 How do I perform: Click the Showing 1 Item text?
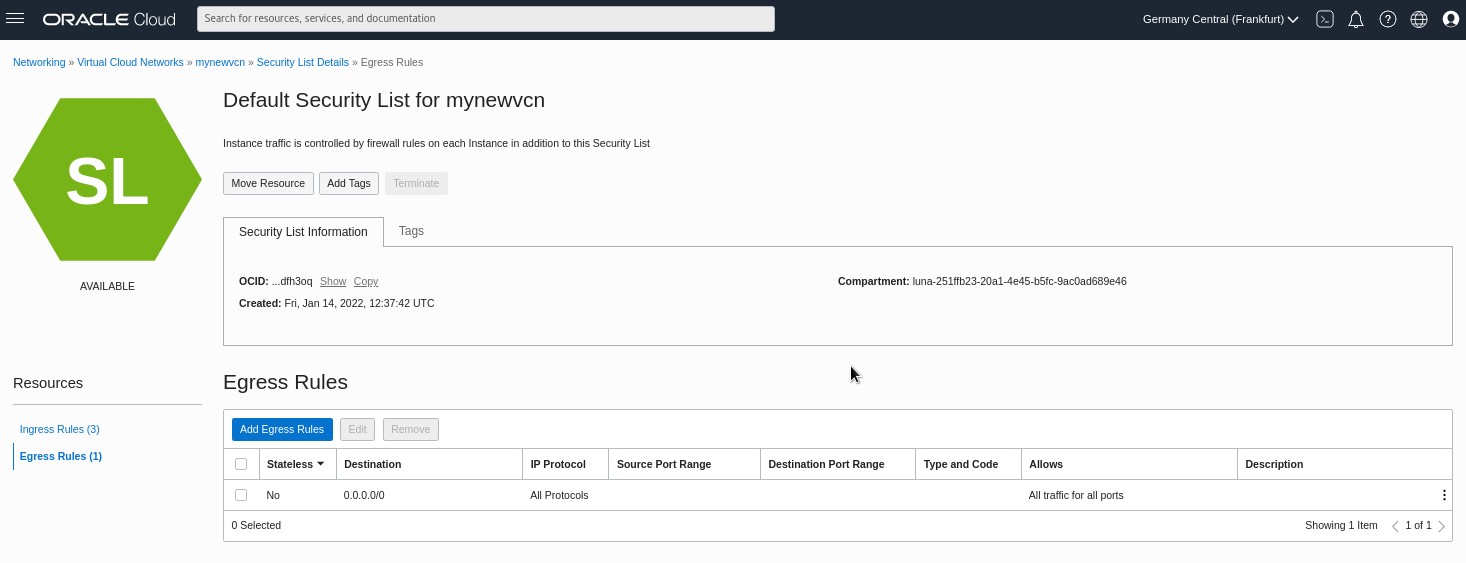point(1341,525)
